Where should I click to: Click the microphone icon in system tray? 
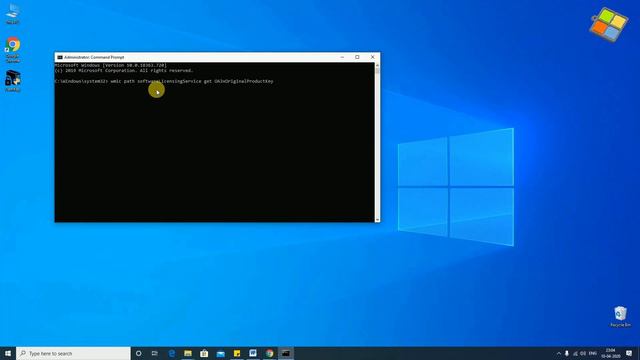(x=567, y=353)
